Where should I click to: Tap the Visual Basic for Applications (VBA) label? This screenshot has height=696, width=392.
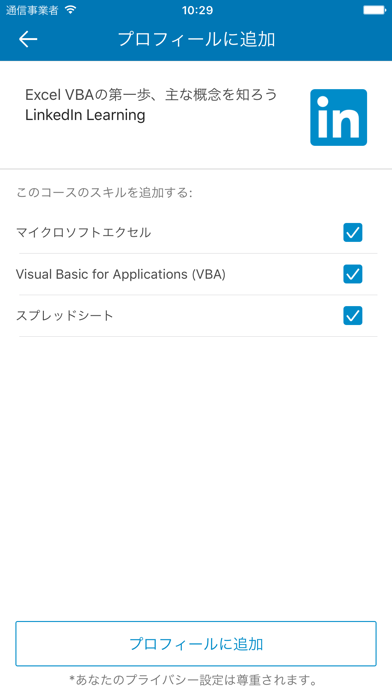point(121,274)
